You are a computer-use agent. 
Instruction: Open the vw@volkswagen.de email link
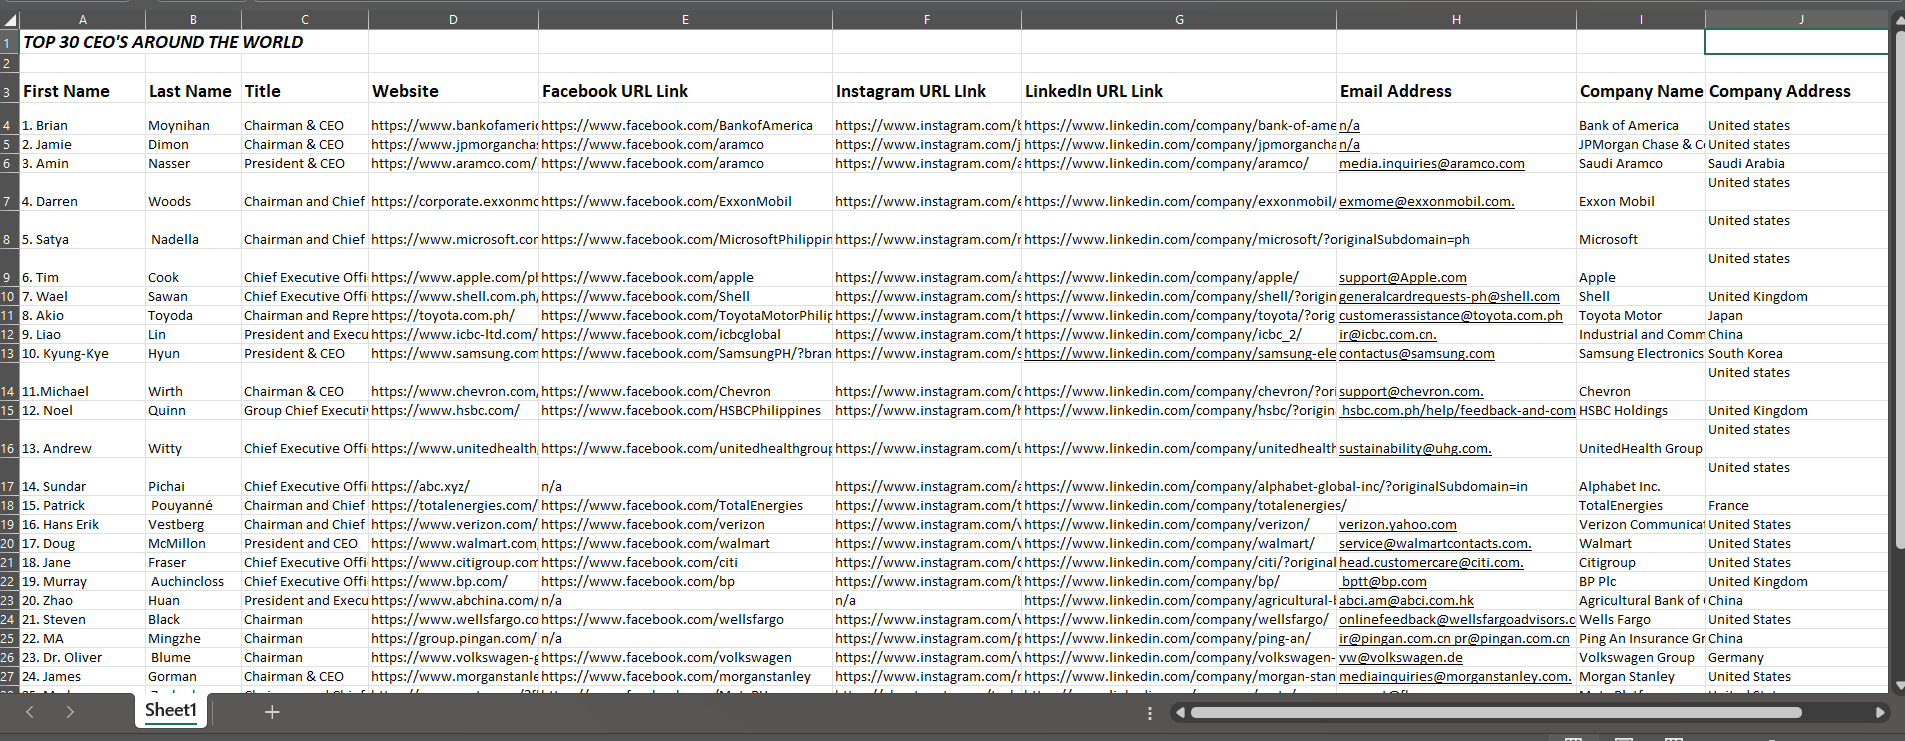tap(1401, 657)
